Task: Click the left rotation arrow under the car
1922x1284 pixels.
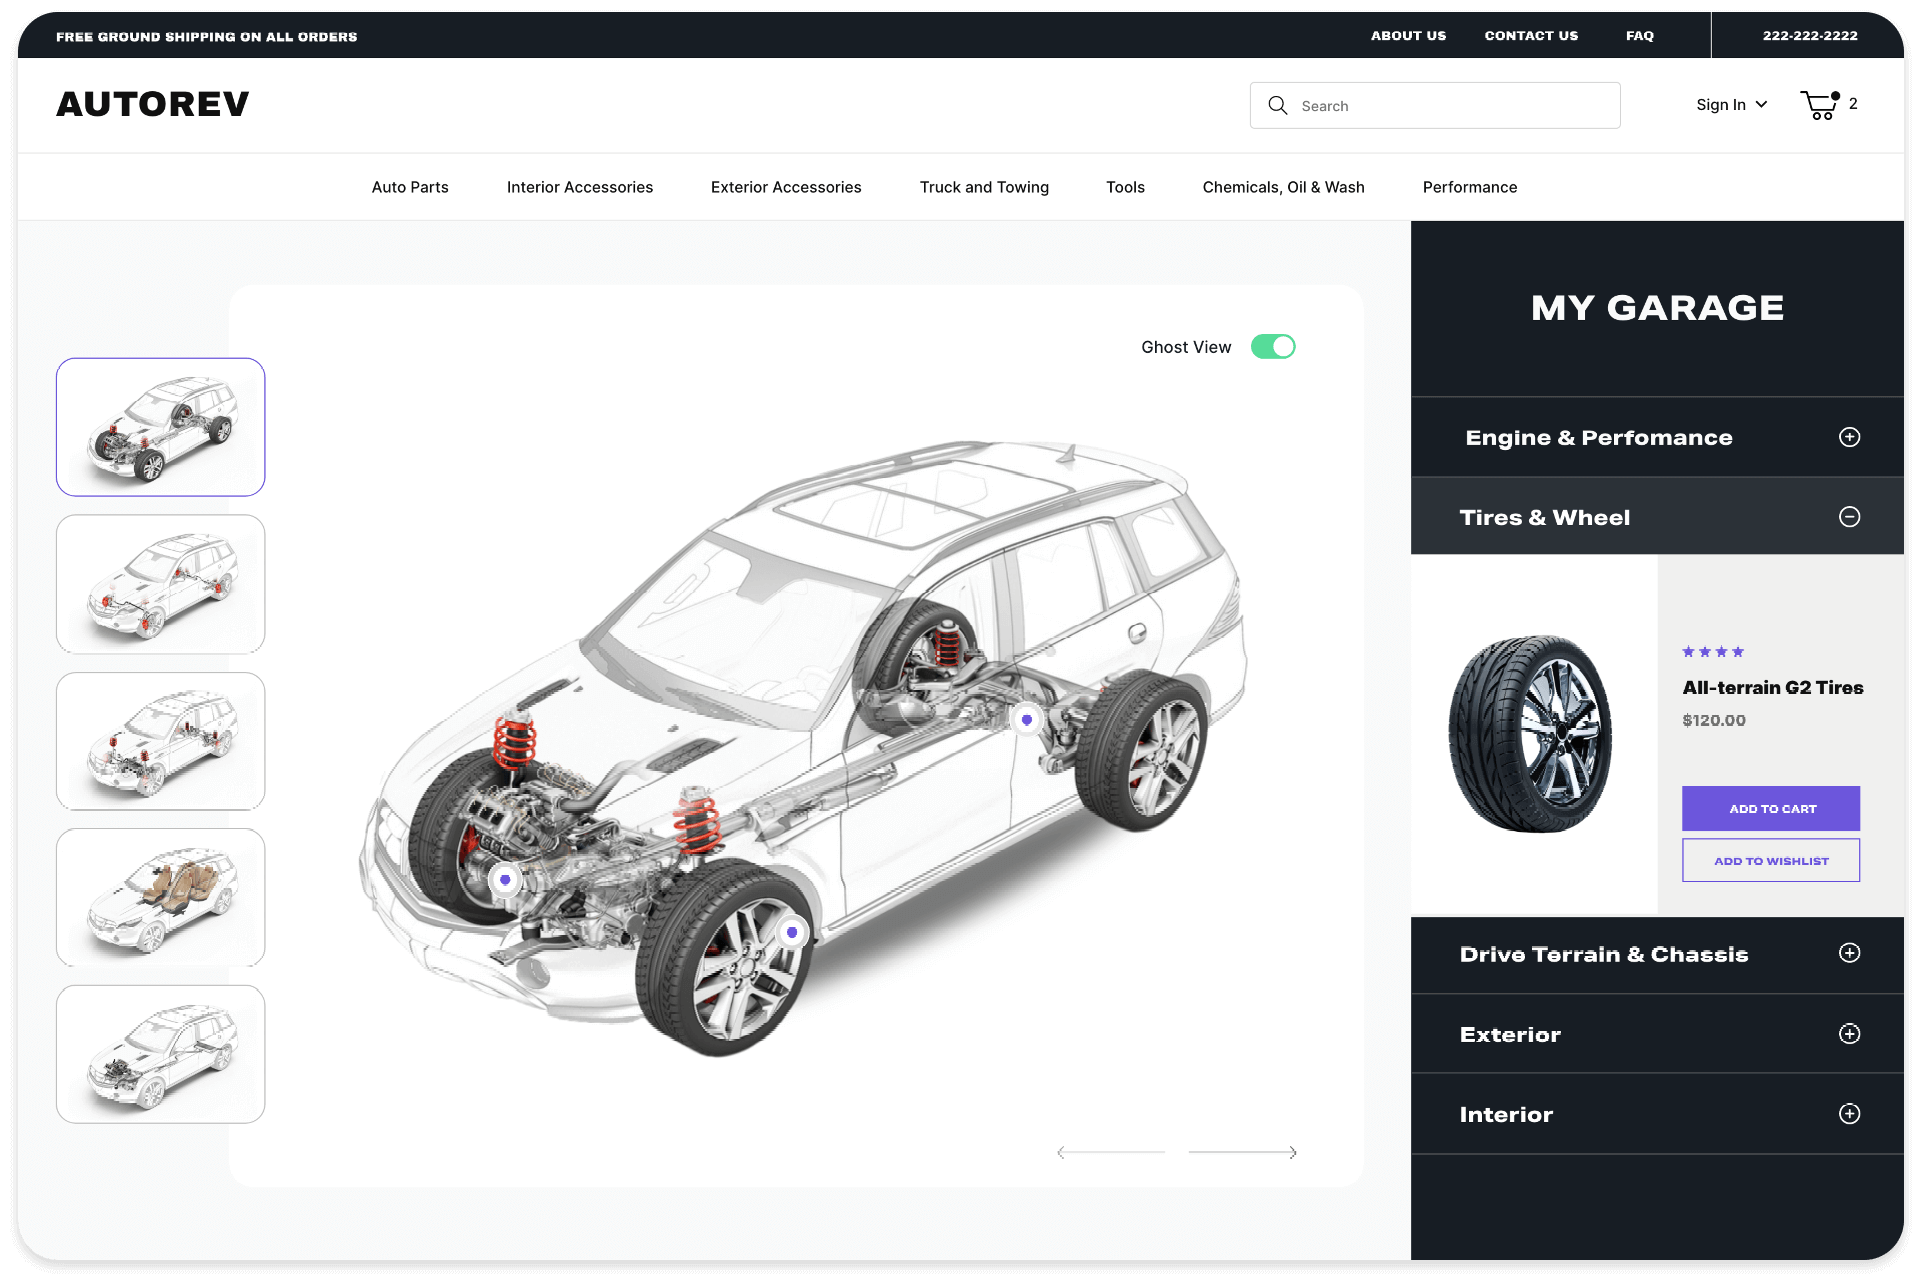Action: (1062, 1151)
